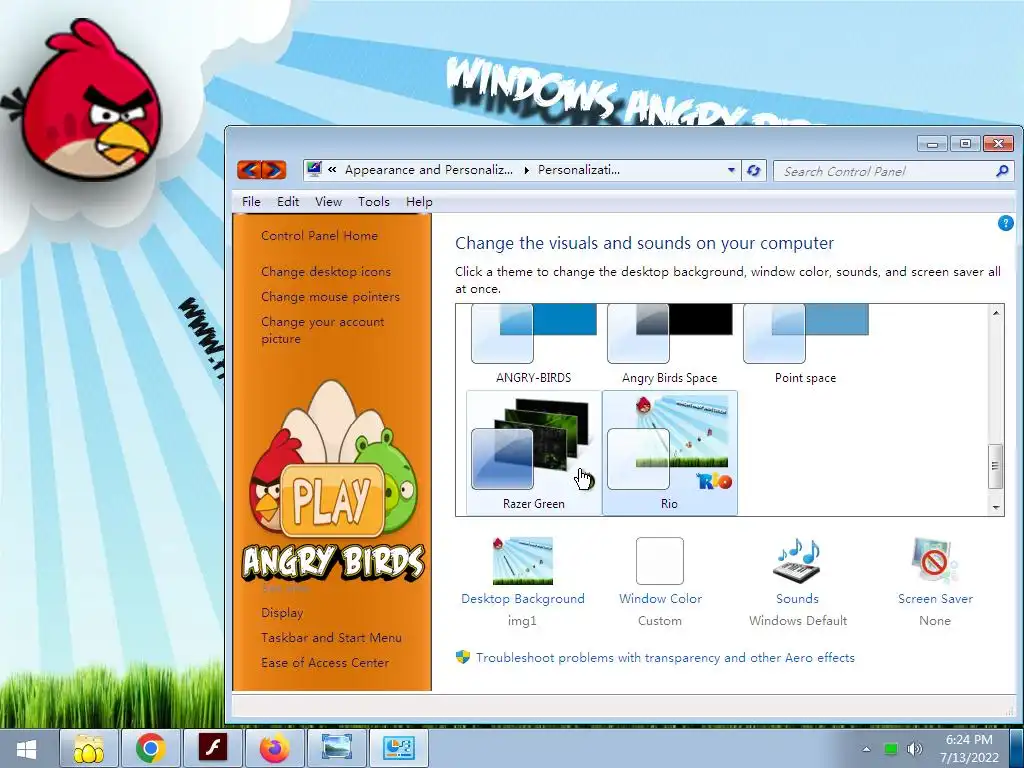Click the theme list scroll down arrow
Image resolution: width=1024 pixels, height=768 pixels.
(996, 507)
